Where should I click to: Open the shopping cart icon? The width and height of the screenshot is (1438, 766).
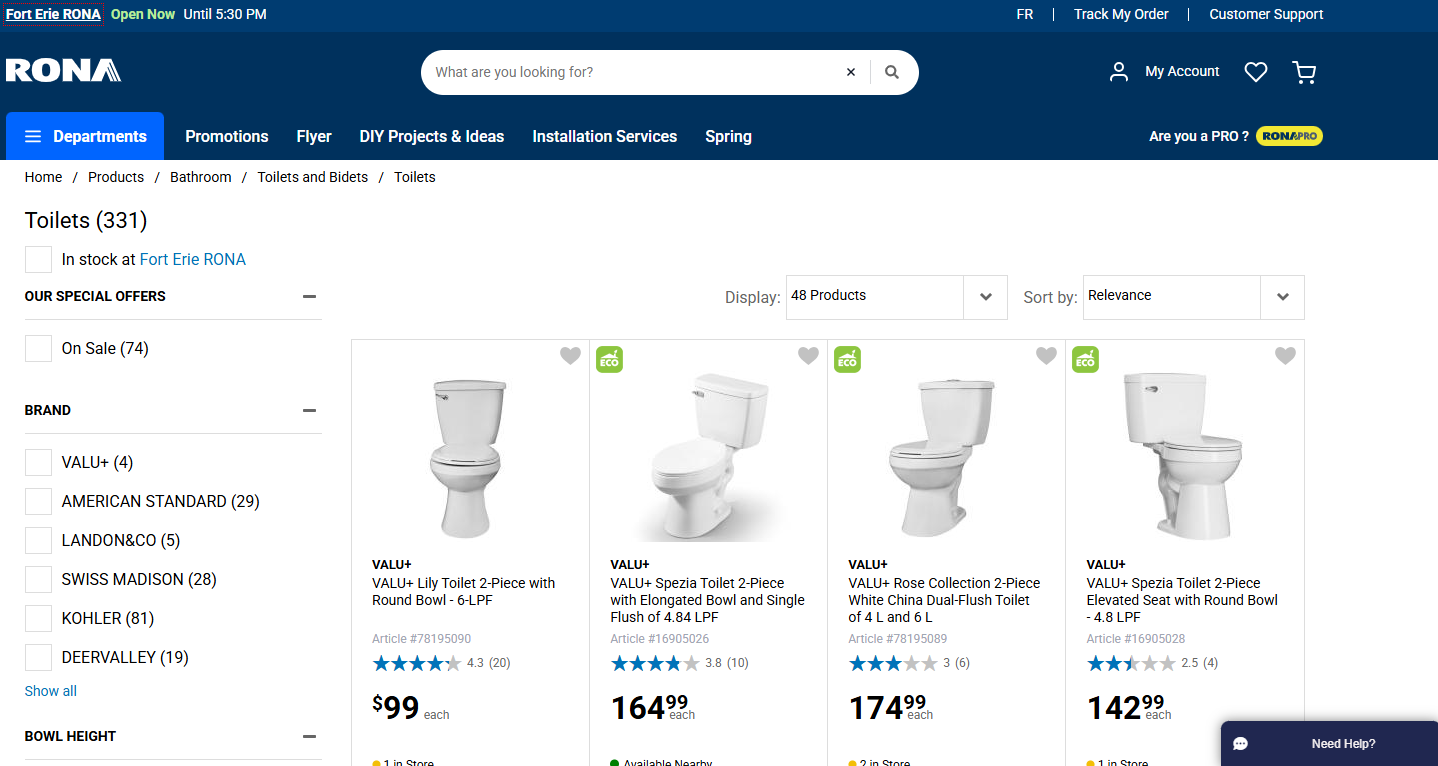pyautogui.click(x=1304, y=72)
